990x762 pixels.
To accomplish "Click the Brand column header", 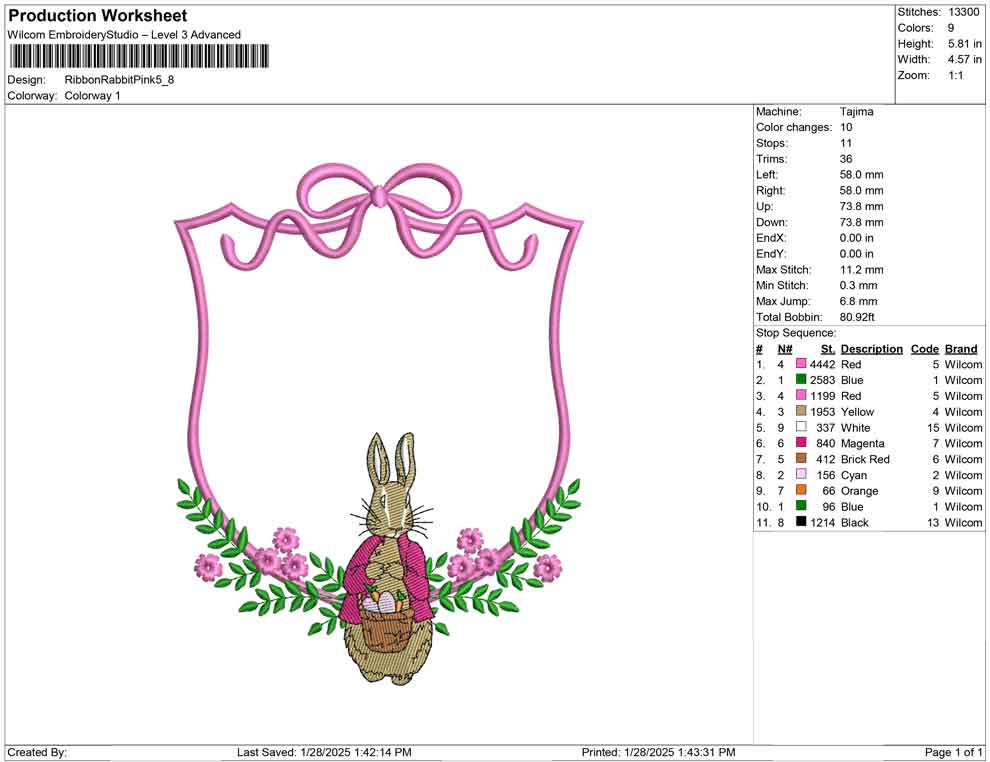I will point(961,349).
